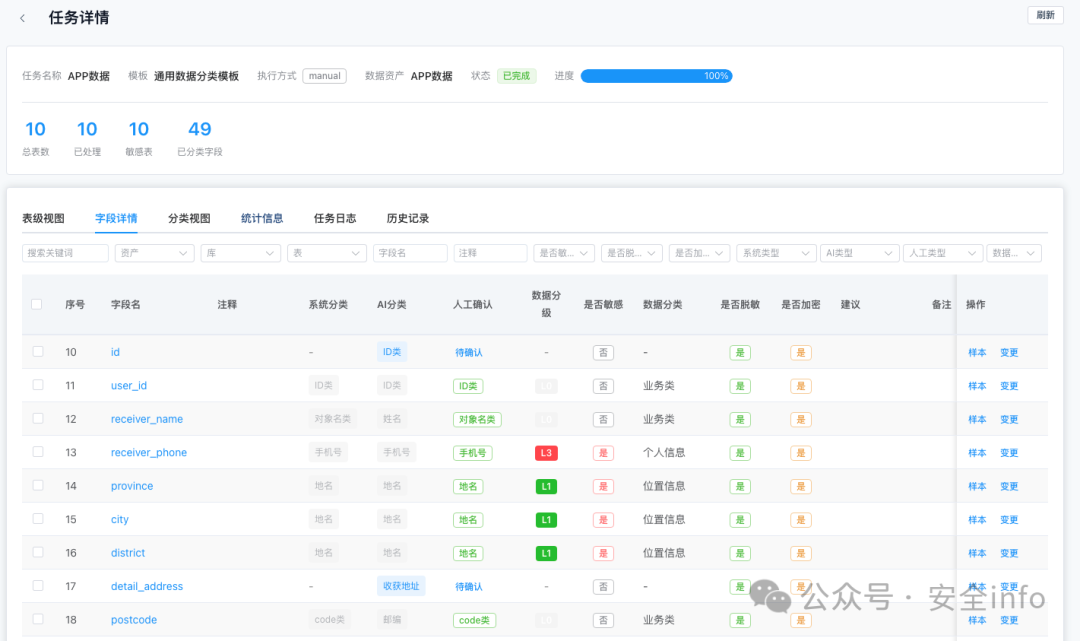Open the 分类视图 tab
The image size is (1080, 641).
coord(189,218)
